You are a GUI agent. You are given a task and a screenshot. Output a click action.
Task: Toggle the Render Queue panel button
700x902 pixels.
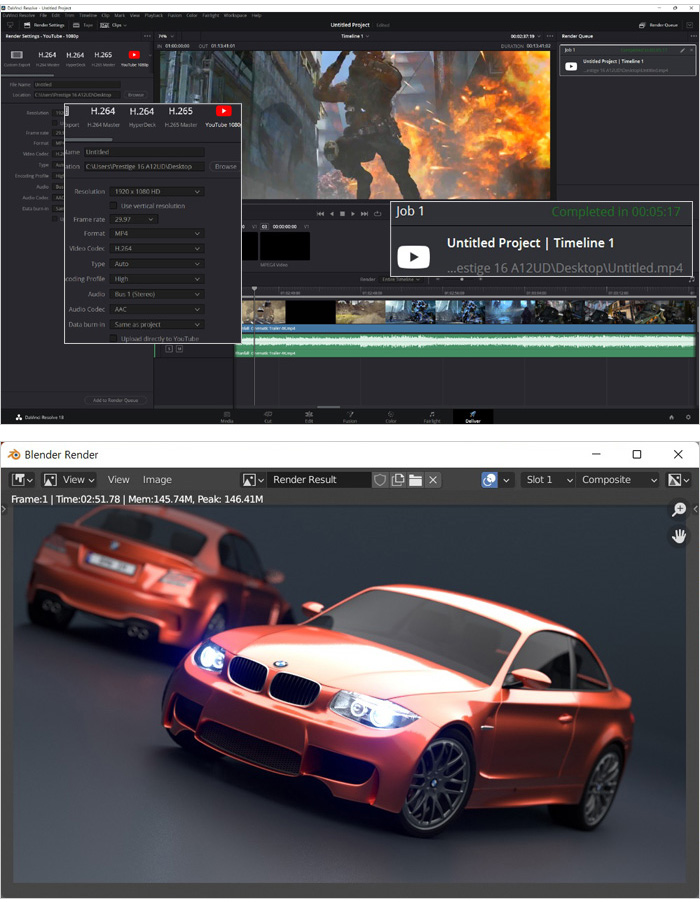[x=659, y=25]
